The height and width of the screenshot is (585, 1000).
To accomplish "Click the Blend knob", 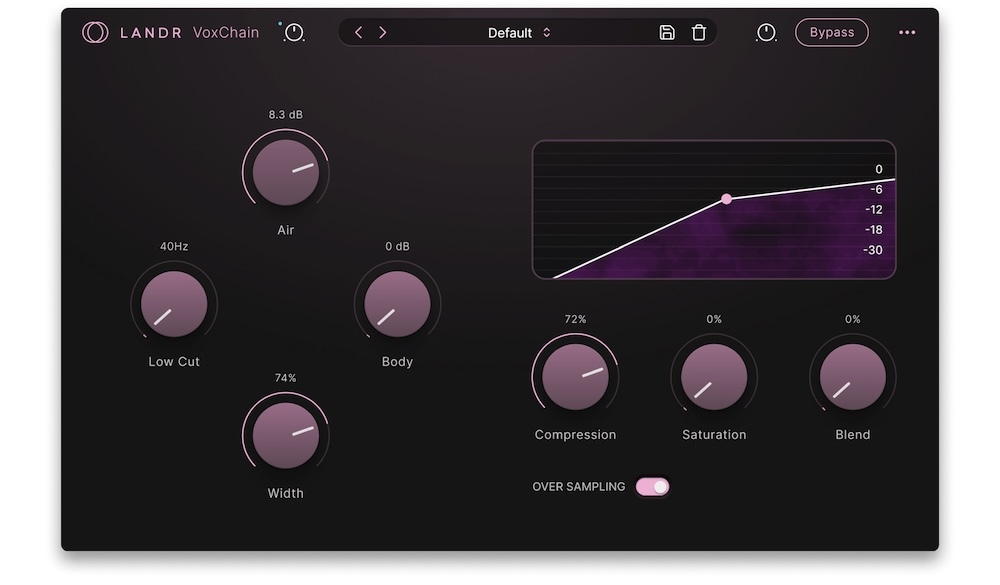I will coord(853,377).
